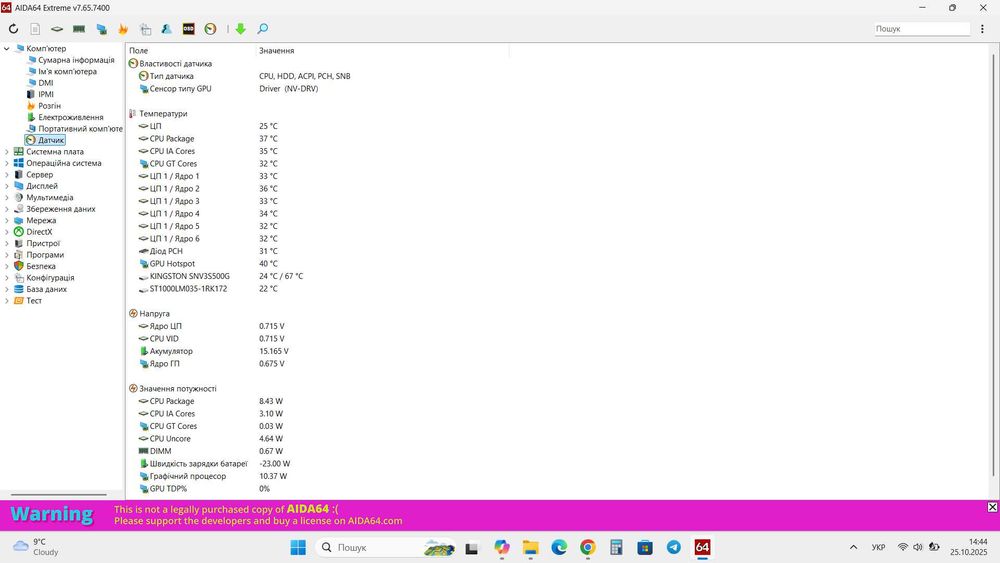Open the memory benchmark RAM icon
The image size is (1000, 563).
[x=79, y=29]
